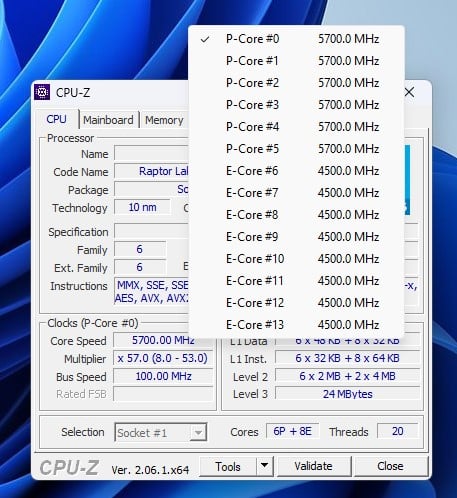
Task: Choose P-Core #3 clock entry
Action: pos(296,105)
